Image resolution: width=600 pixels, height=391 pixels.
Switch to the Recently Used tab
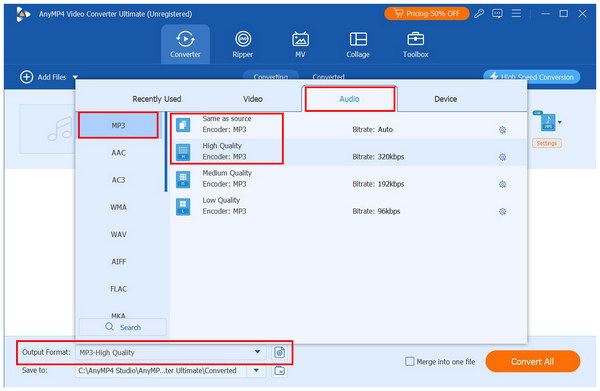(157, 99)
